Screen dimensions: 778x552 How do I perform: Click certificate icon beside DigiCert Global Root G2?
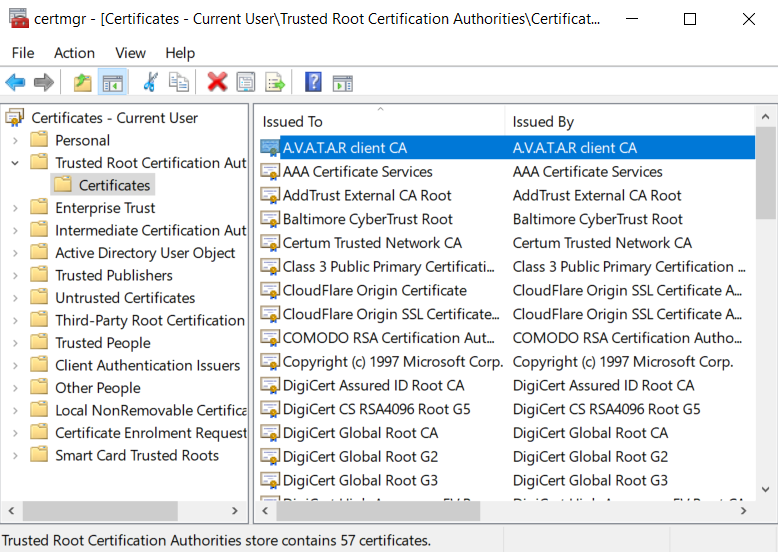270,457
